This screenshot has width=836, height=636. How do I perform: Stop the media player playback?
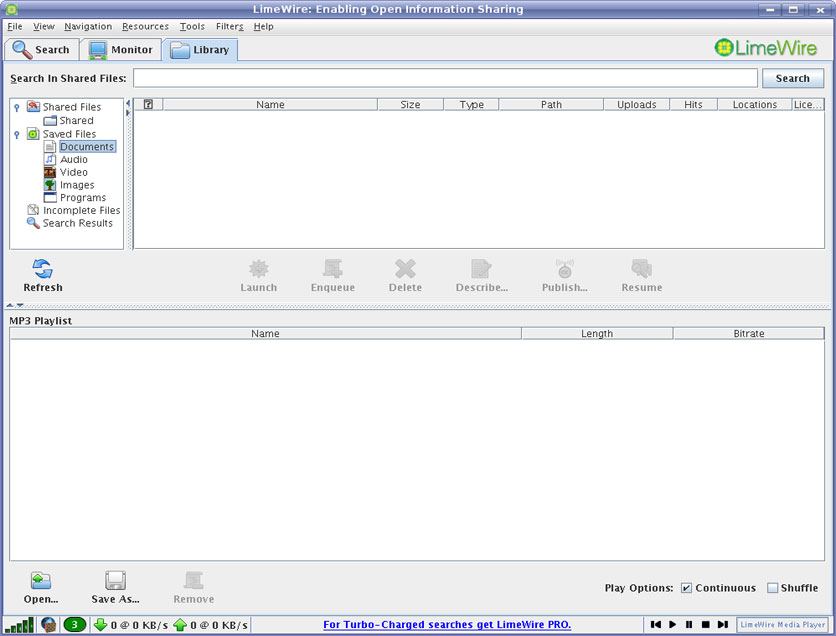tap(705, 624)
